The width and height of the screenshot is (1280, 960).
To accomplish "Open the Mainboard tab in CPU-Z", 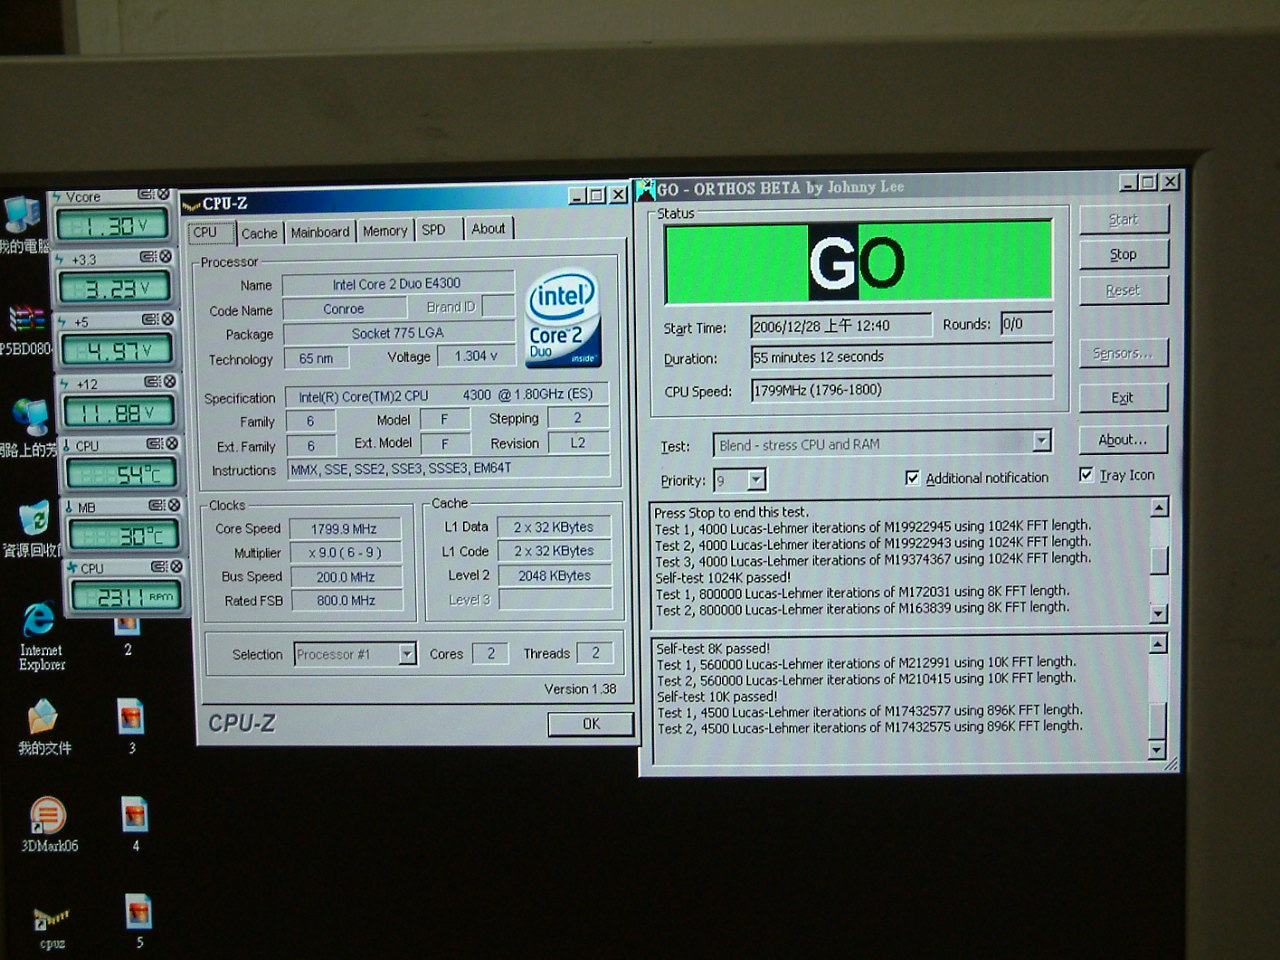I will 320,232.
